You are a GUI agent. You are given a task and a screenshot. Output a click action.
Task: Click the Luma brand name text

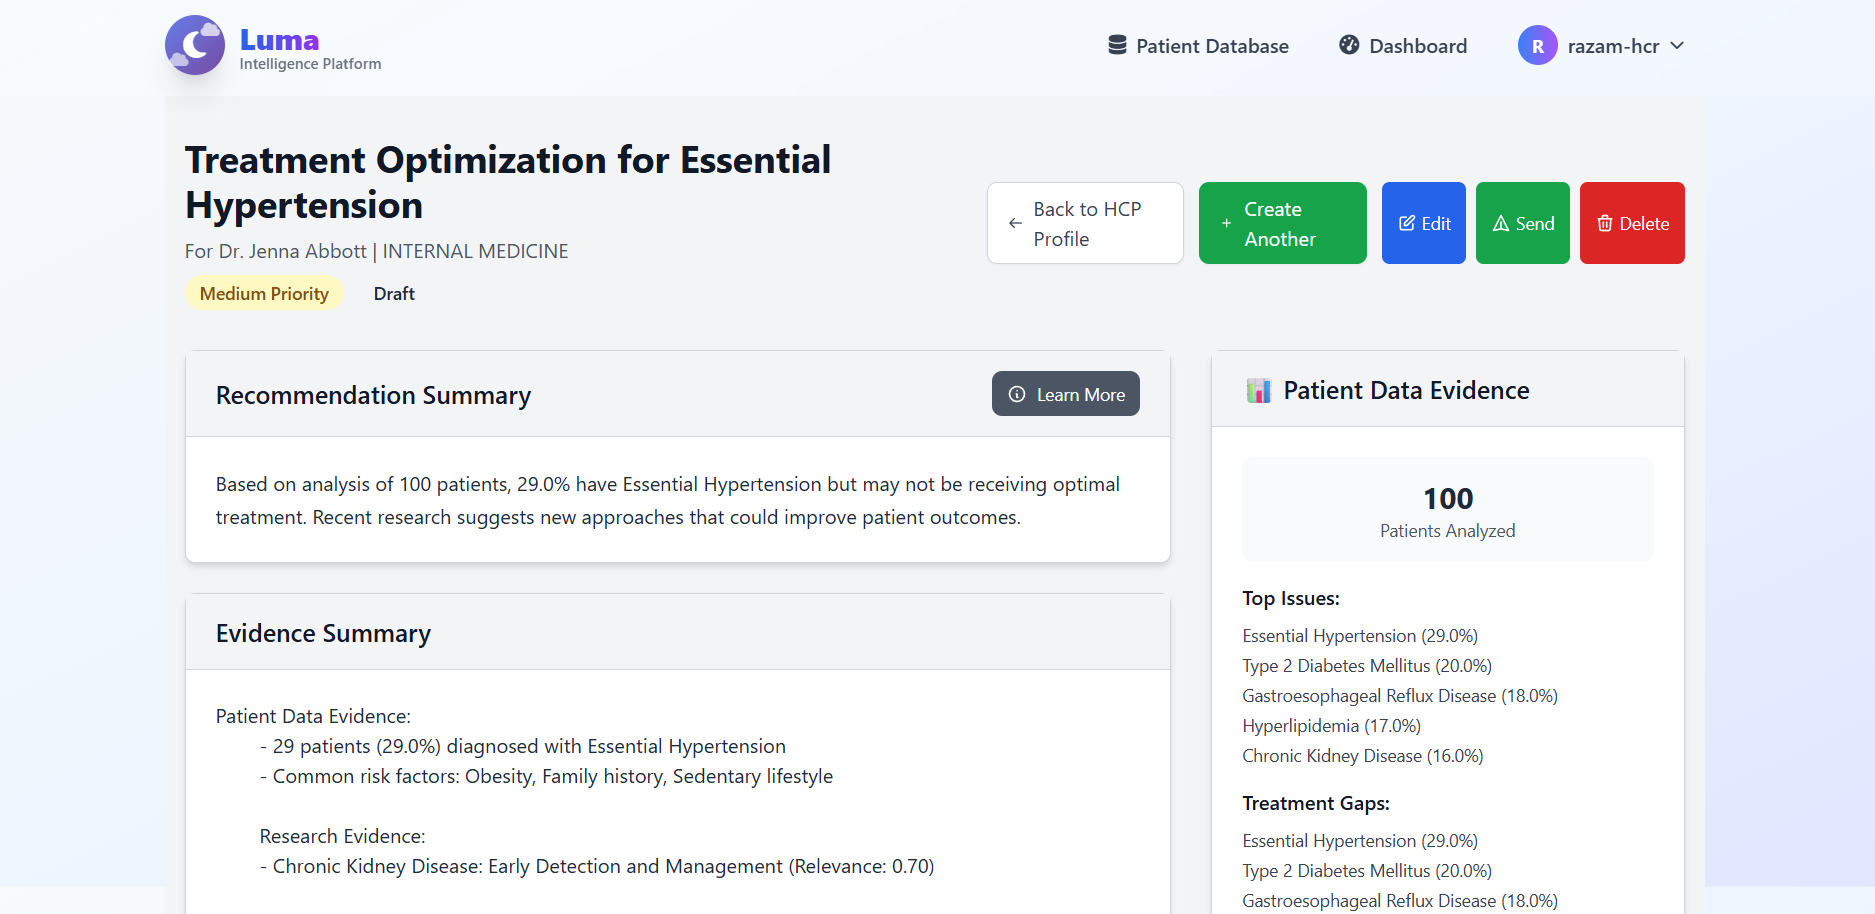click(279, 40)
